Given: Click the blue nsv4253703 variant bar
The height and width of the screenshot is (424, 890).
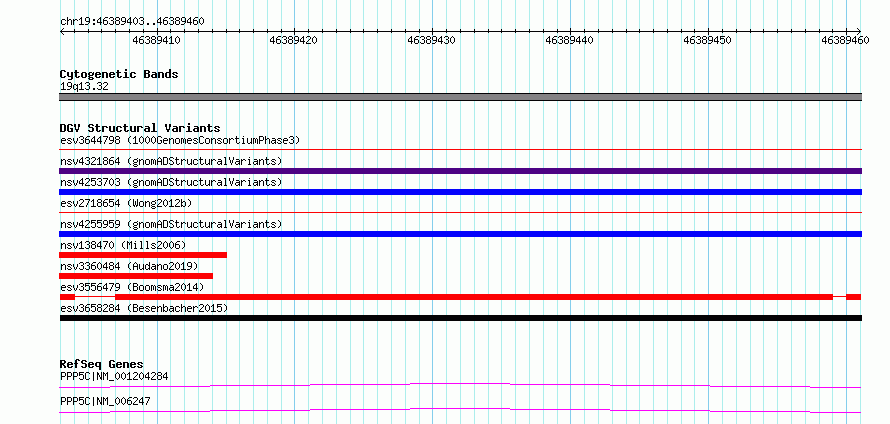Looking at the screenshot, I should point(460,192).
